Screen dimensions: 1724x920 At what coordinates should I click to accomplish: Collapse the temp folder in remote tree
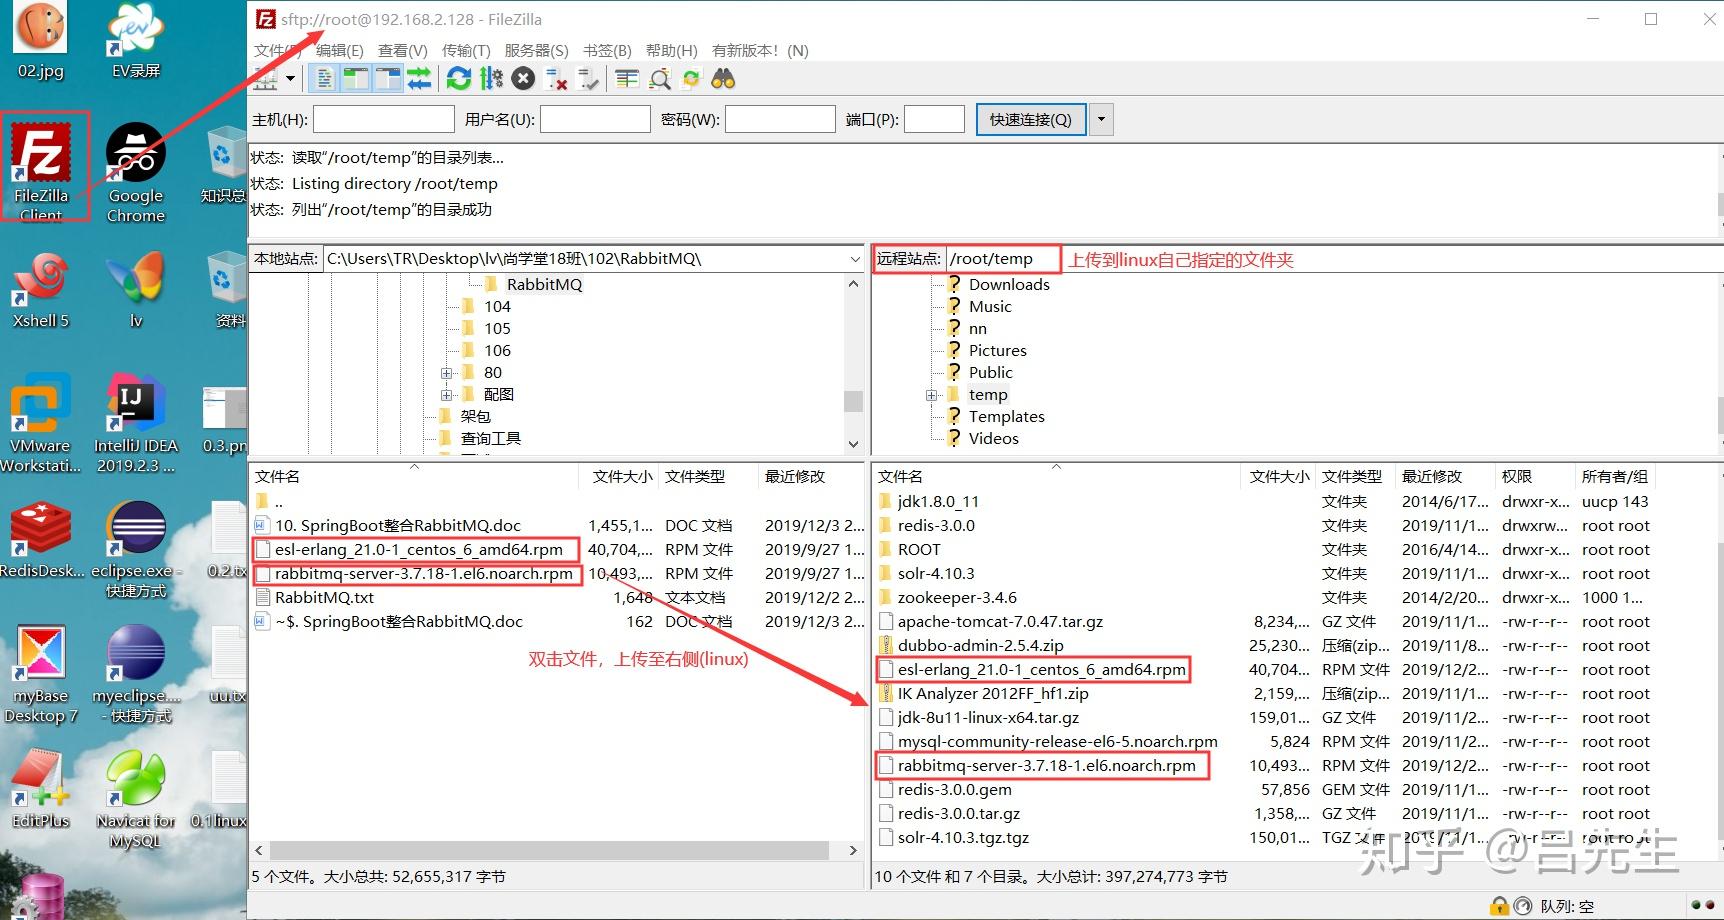[x=931, y=394]
